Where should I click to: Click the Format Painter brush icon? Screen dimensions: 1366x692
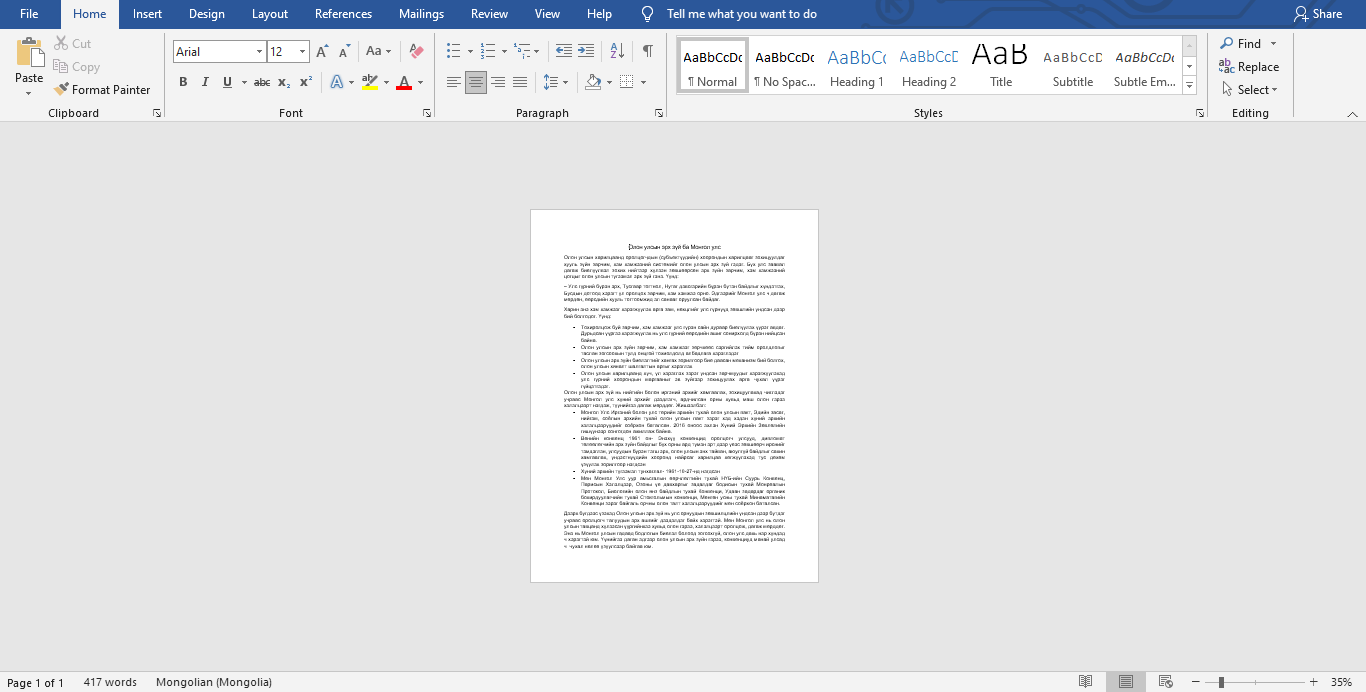tap(62, 90)
